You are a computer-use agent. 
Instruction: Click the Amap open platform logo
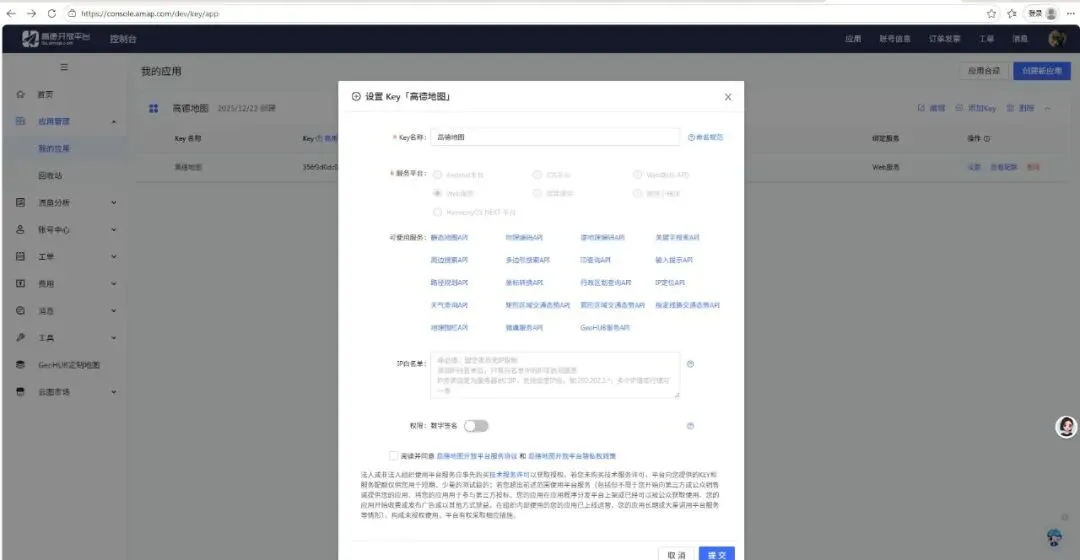(x=56, y=39)
